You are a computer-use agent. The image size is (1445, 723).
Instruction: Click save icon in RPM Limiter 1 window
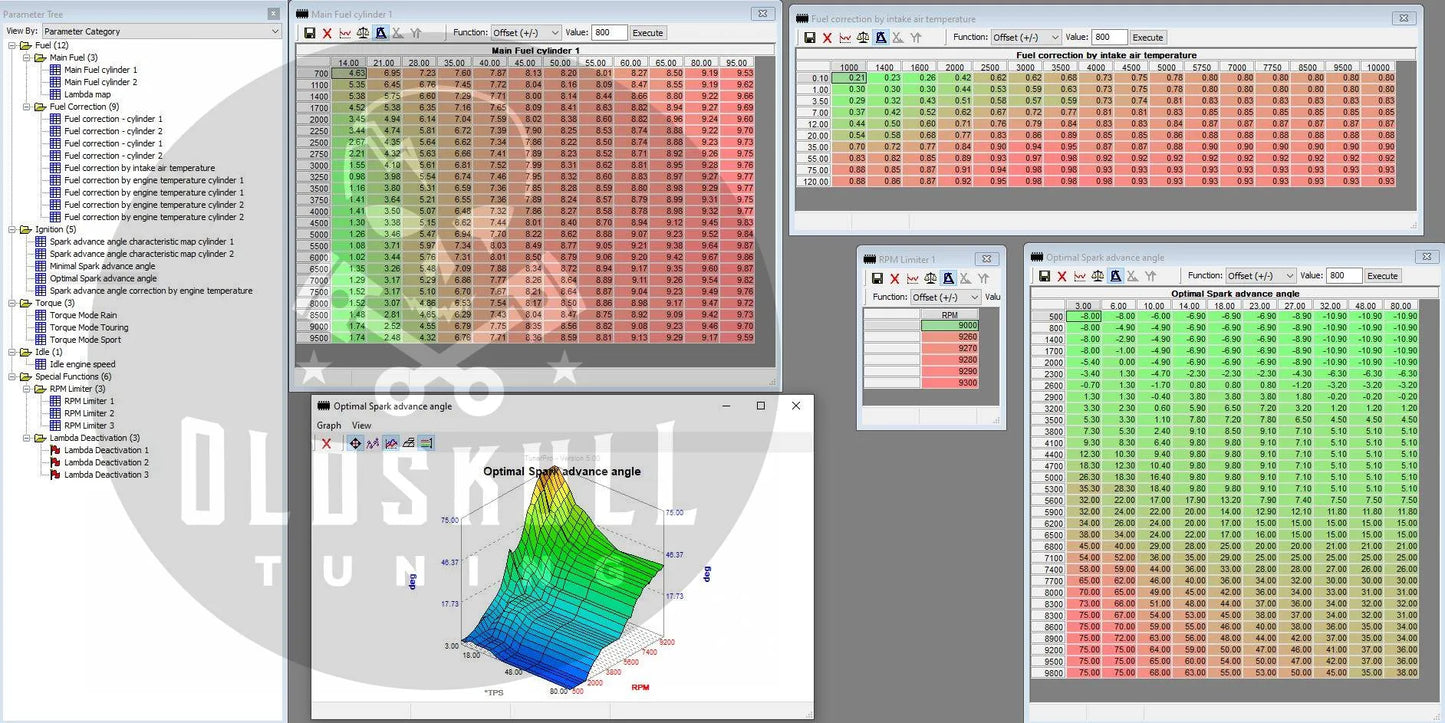pos(878,279)
